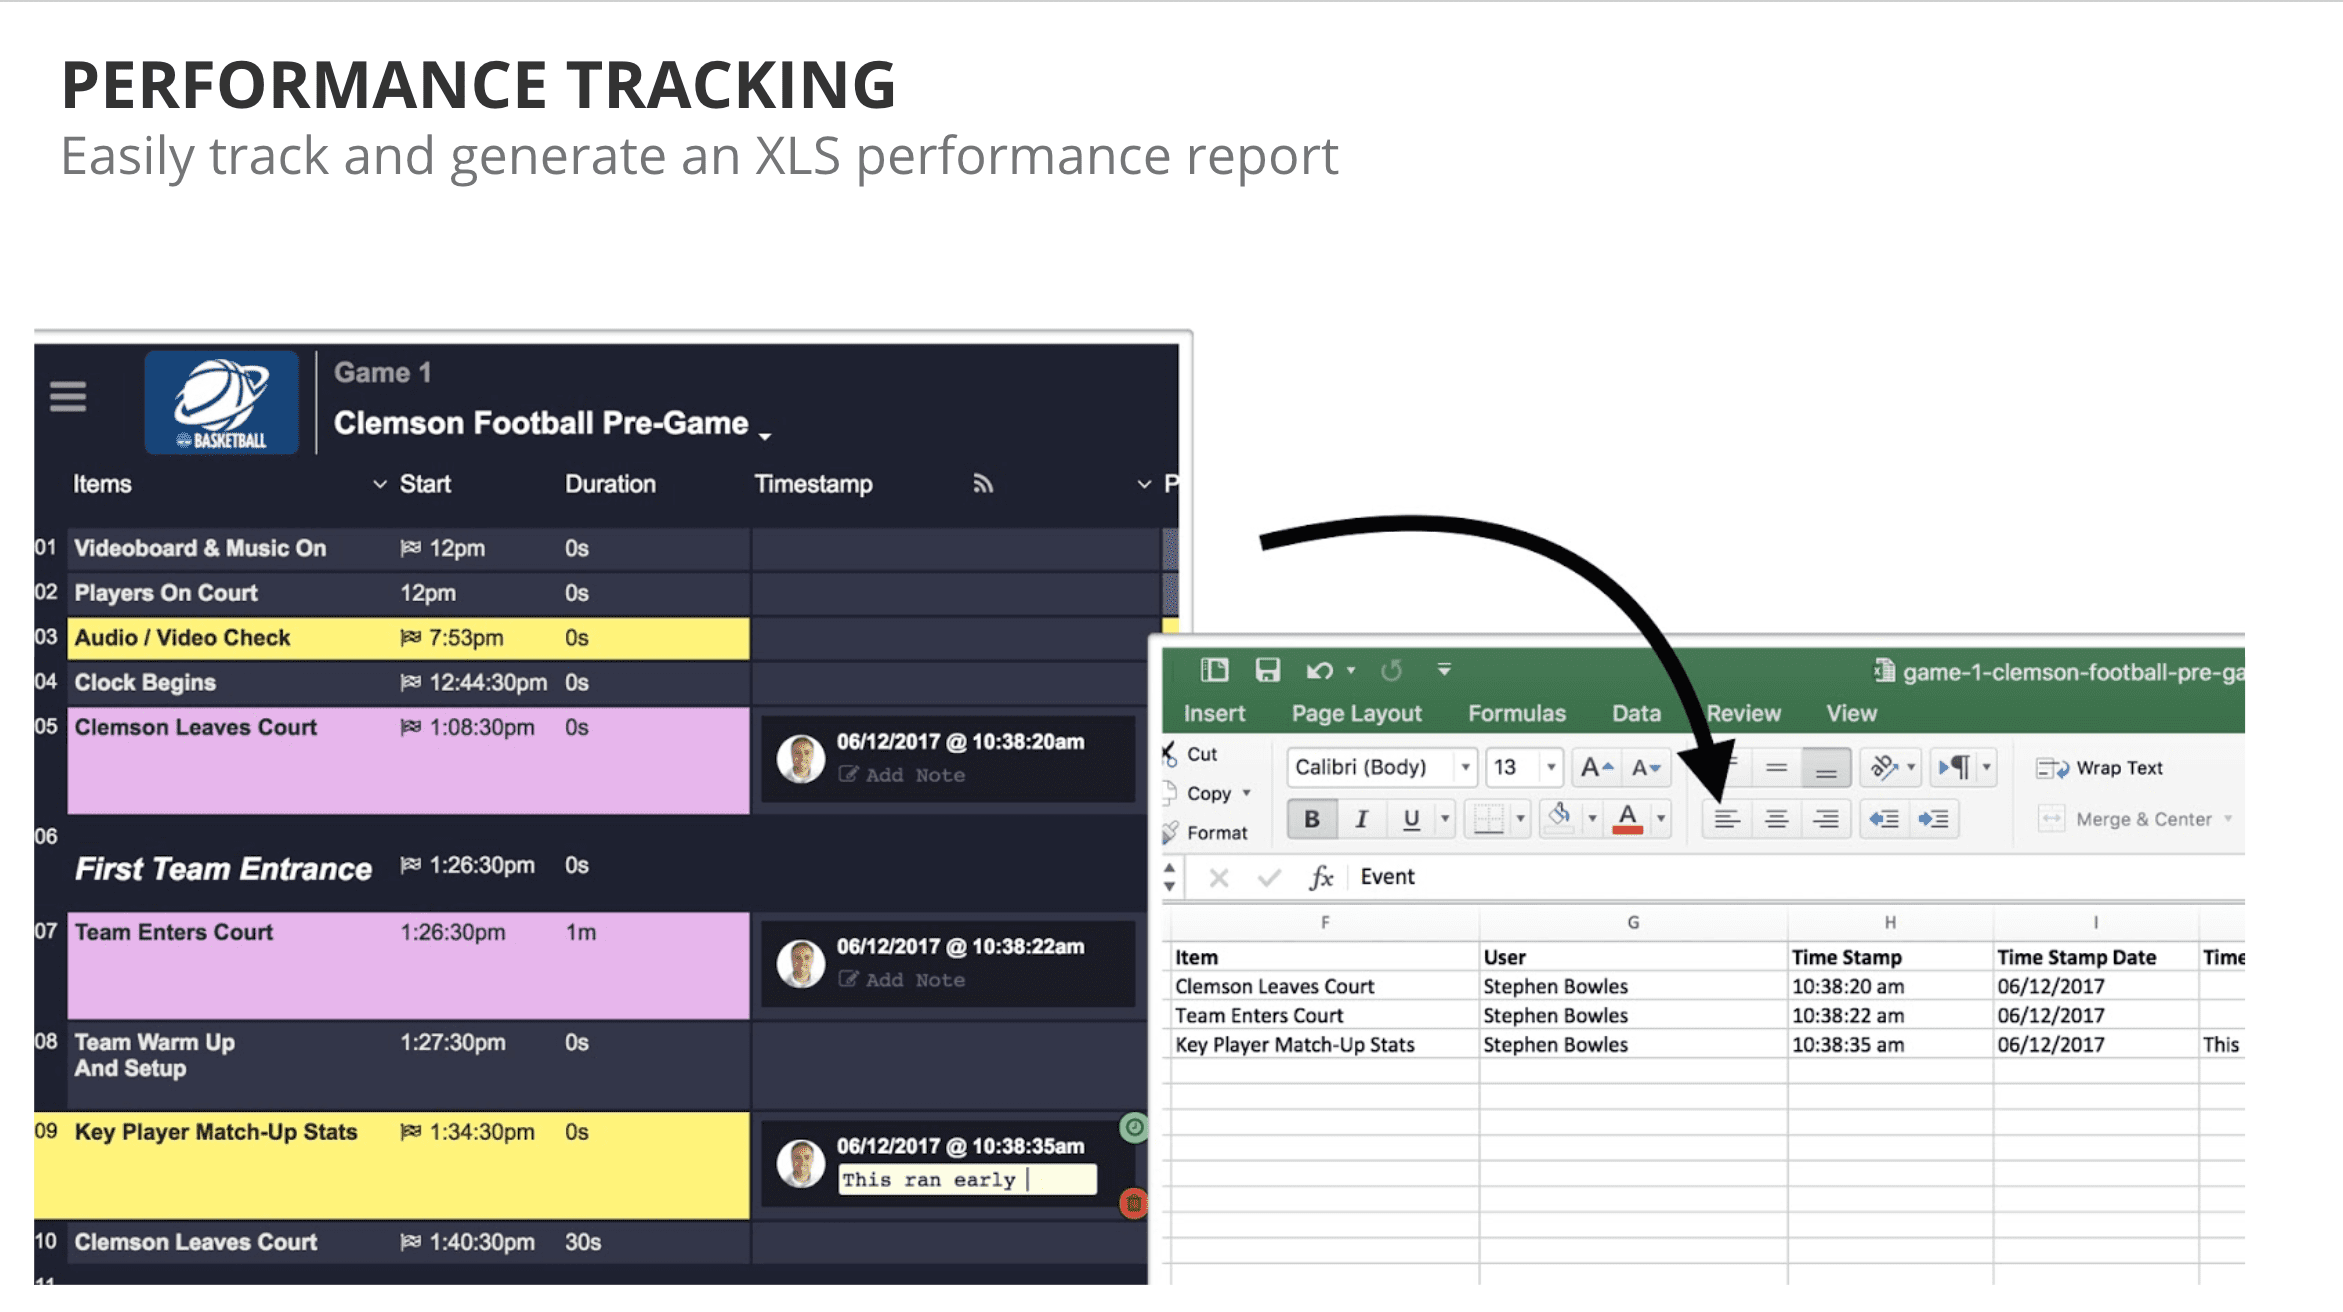
Task: Click the red delete timestamp icon on row 09
Action: click(1133, 1204)
